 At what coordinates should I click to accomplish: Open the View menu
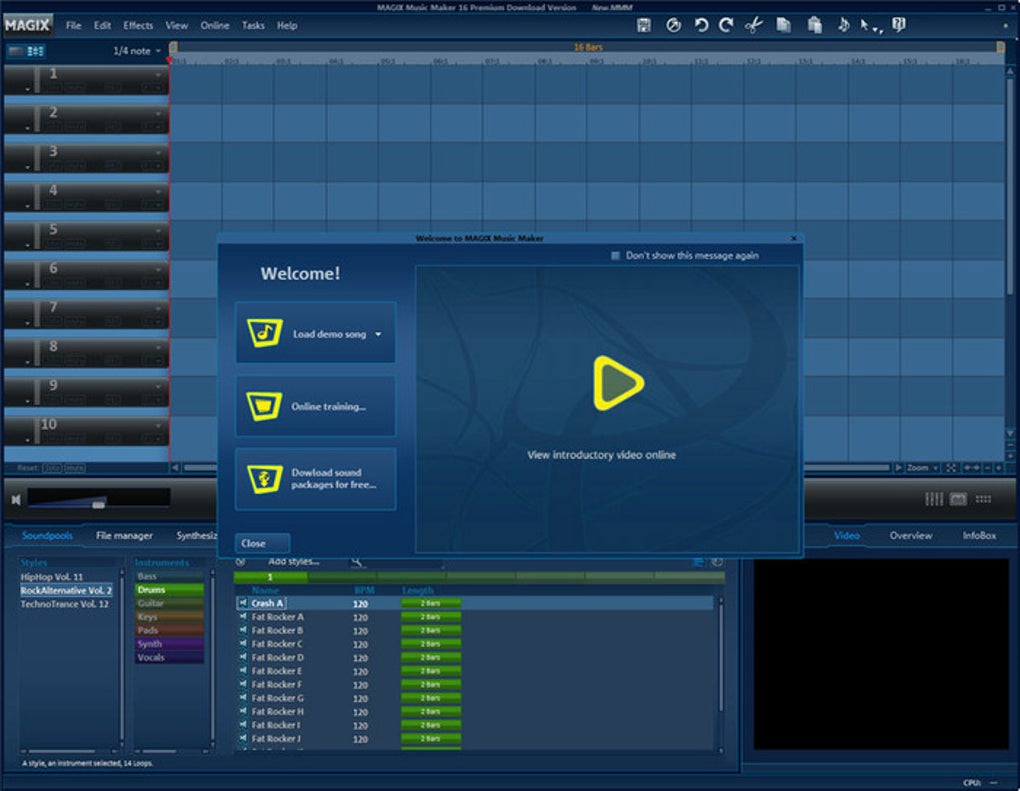(176, 25)
